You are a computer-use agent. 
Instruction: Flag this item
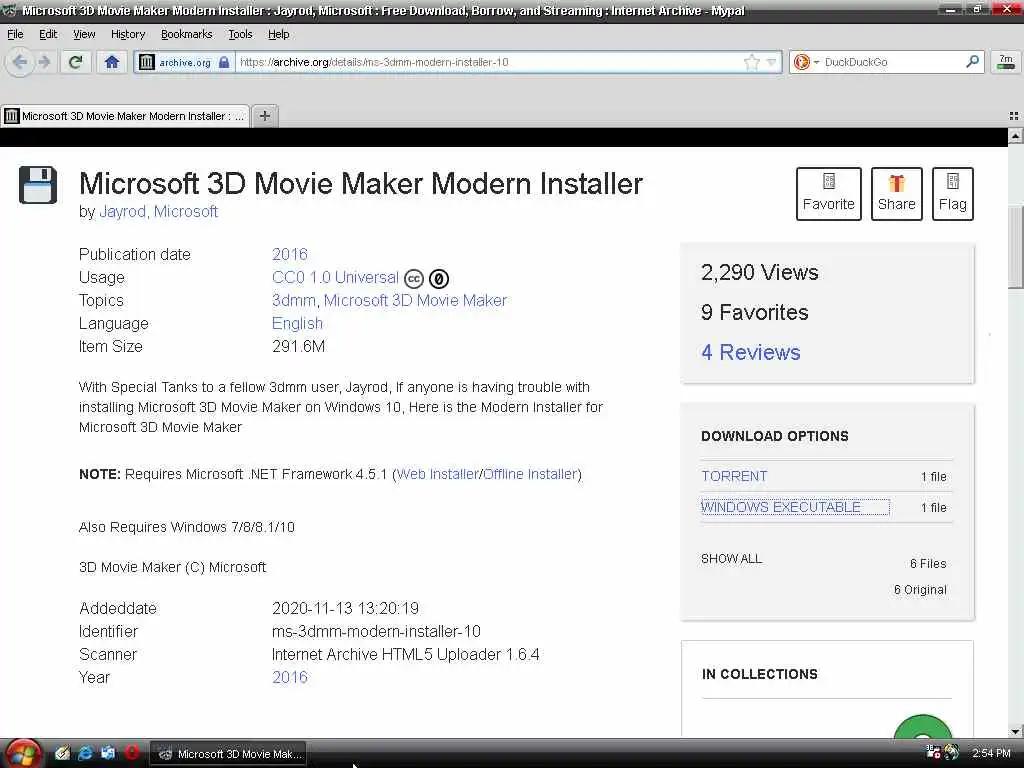tap(952, 193)
